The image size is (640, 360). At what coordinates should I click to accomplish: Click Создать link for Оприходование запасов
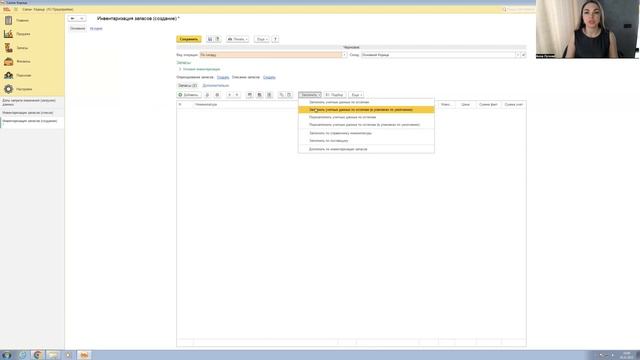pos(223,77)
